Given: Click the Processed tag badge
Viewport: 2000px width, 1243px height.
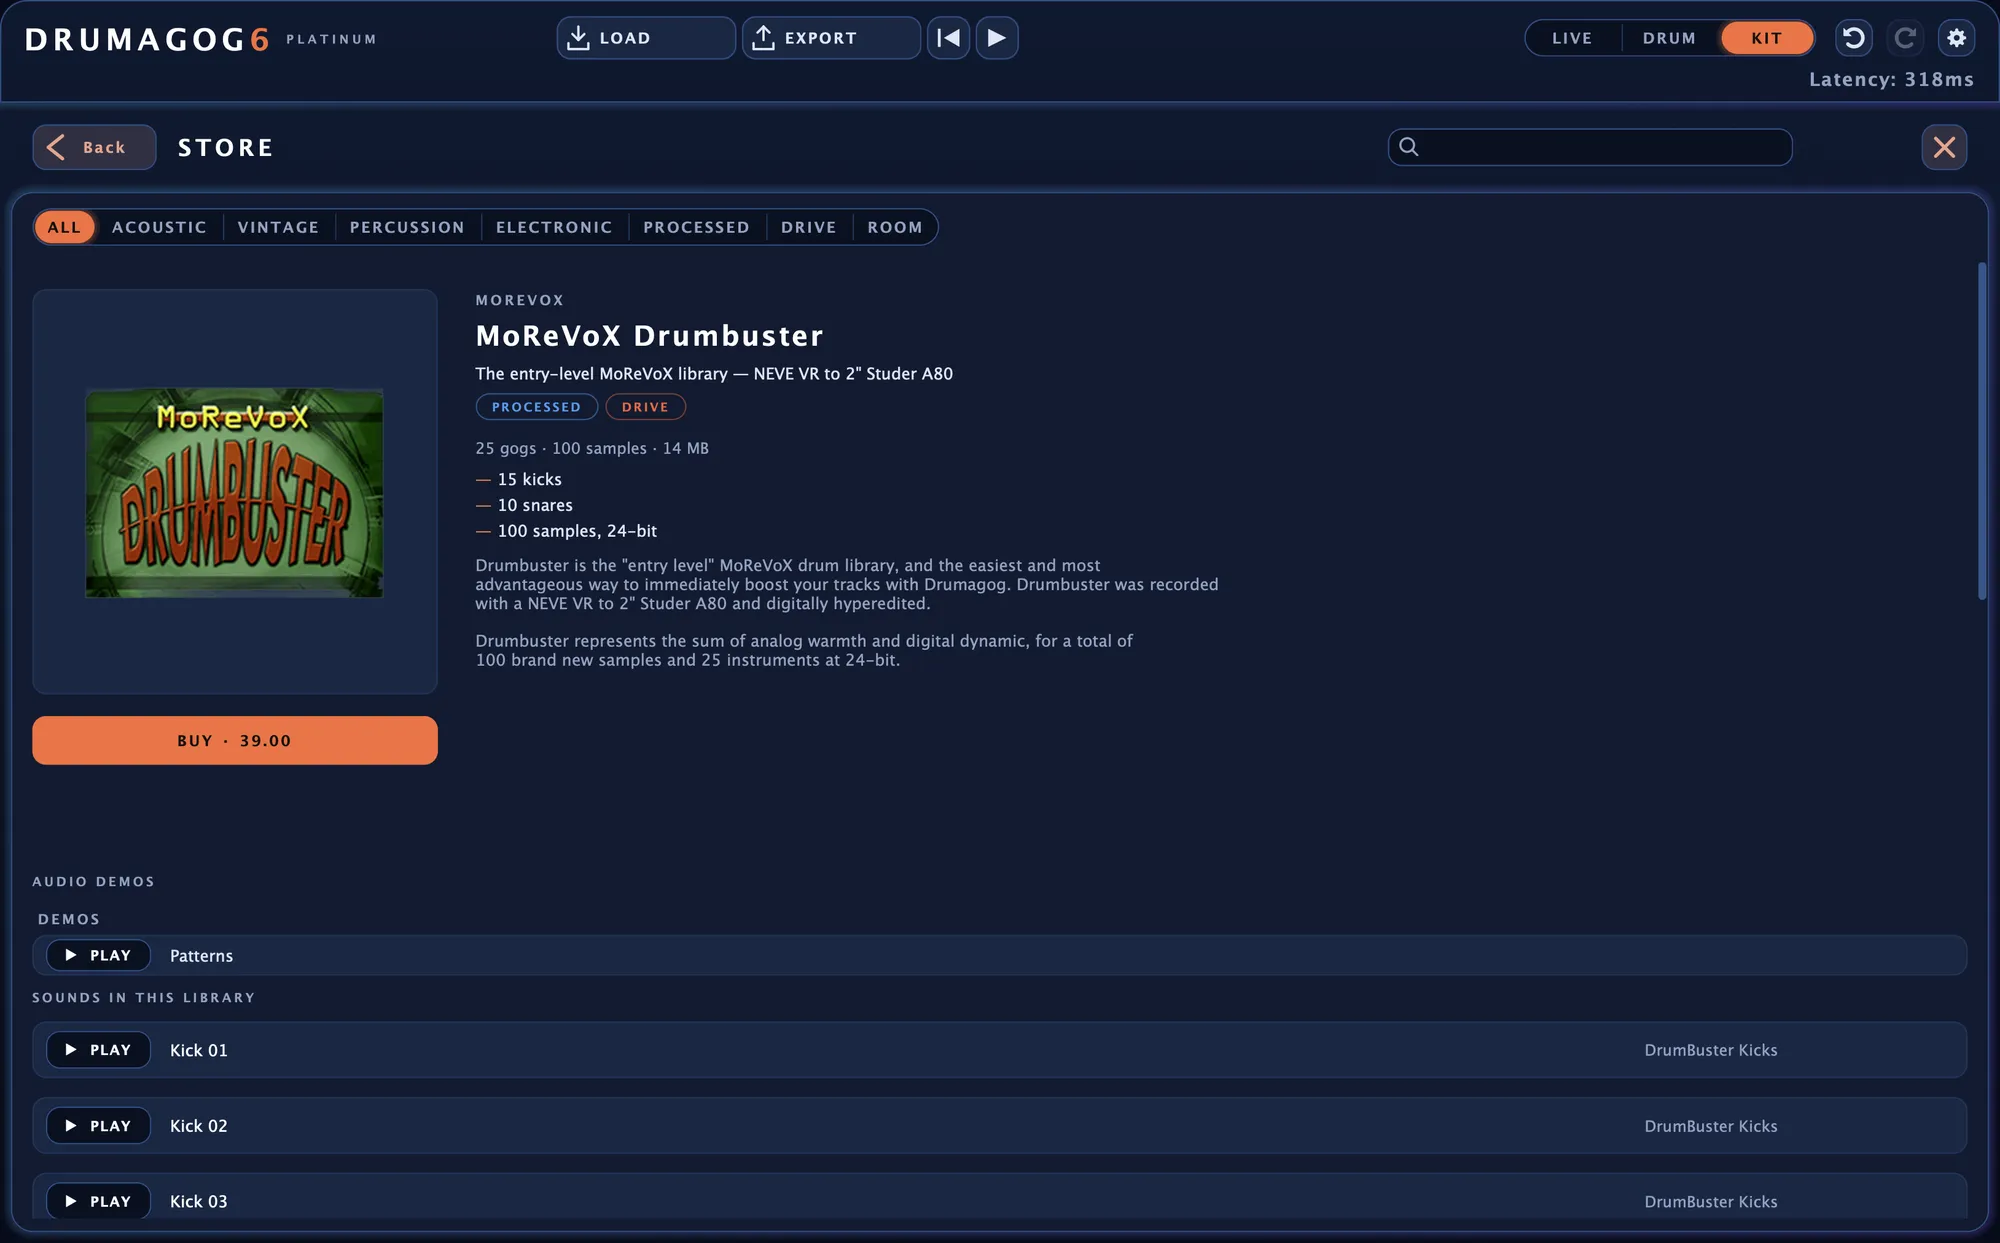Looking at the screenshot, I should (536, 407).
